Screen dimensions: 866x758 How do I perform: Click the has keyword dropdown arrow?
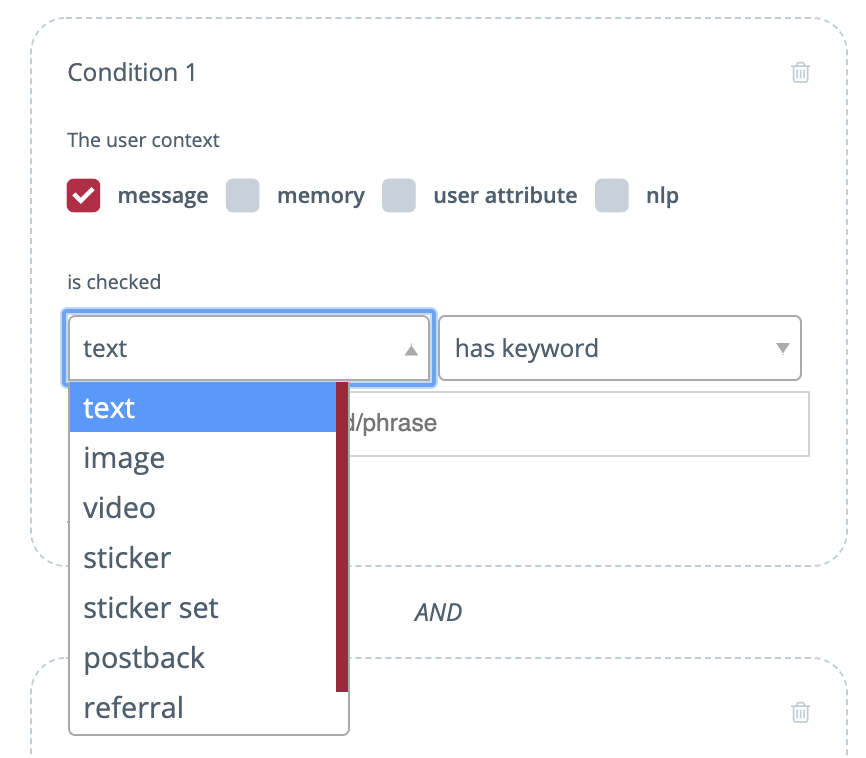click(782, 349)
